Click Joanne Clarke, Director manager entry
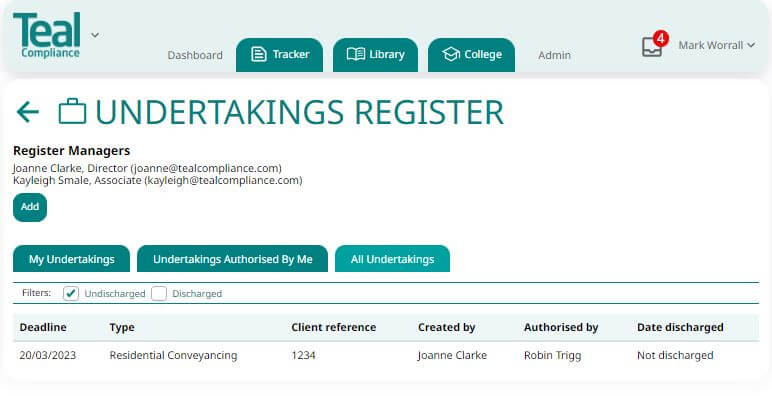 coord(147,168)
